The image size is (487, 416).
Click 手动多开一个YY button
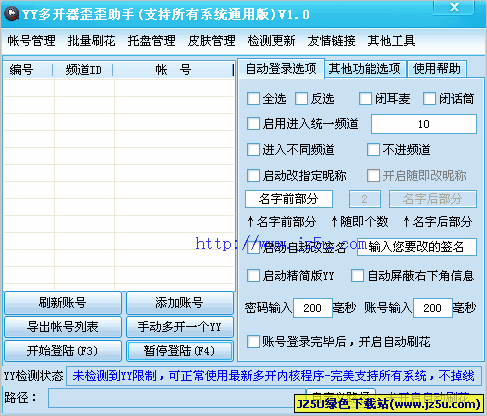(180, 327)
